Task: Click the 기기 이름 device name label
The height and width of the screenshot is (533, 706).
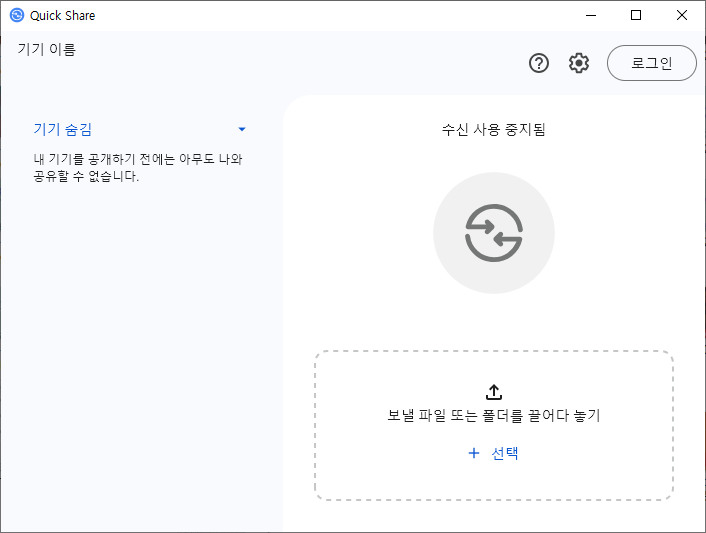Action: tap(47, 49)
